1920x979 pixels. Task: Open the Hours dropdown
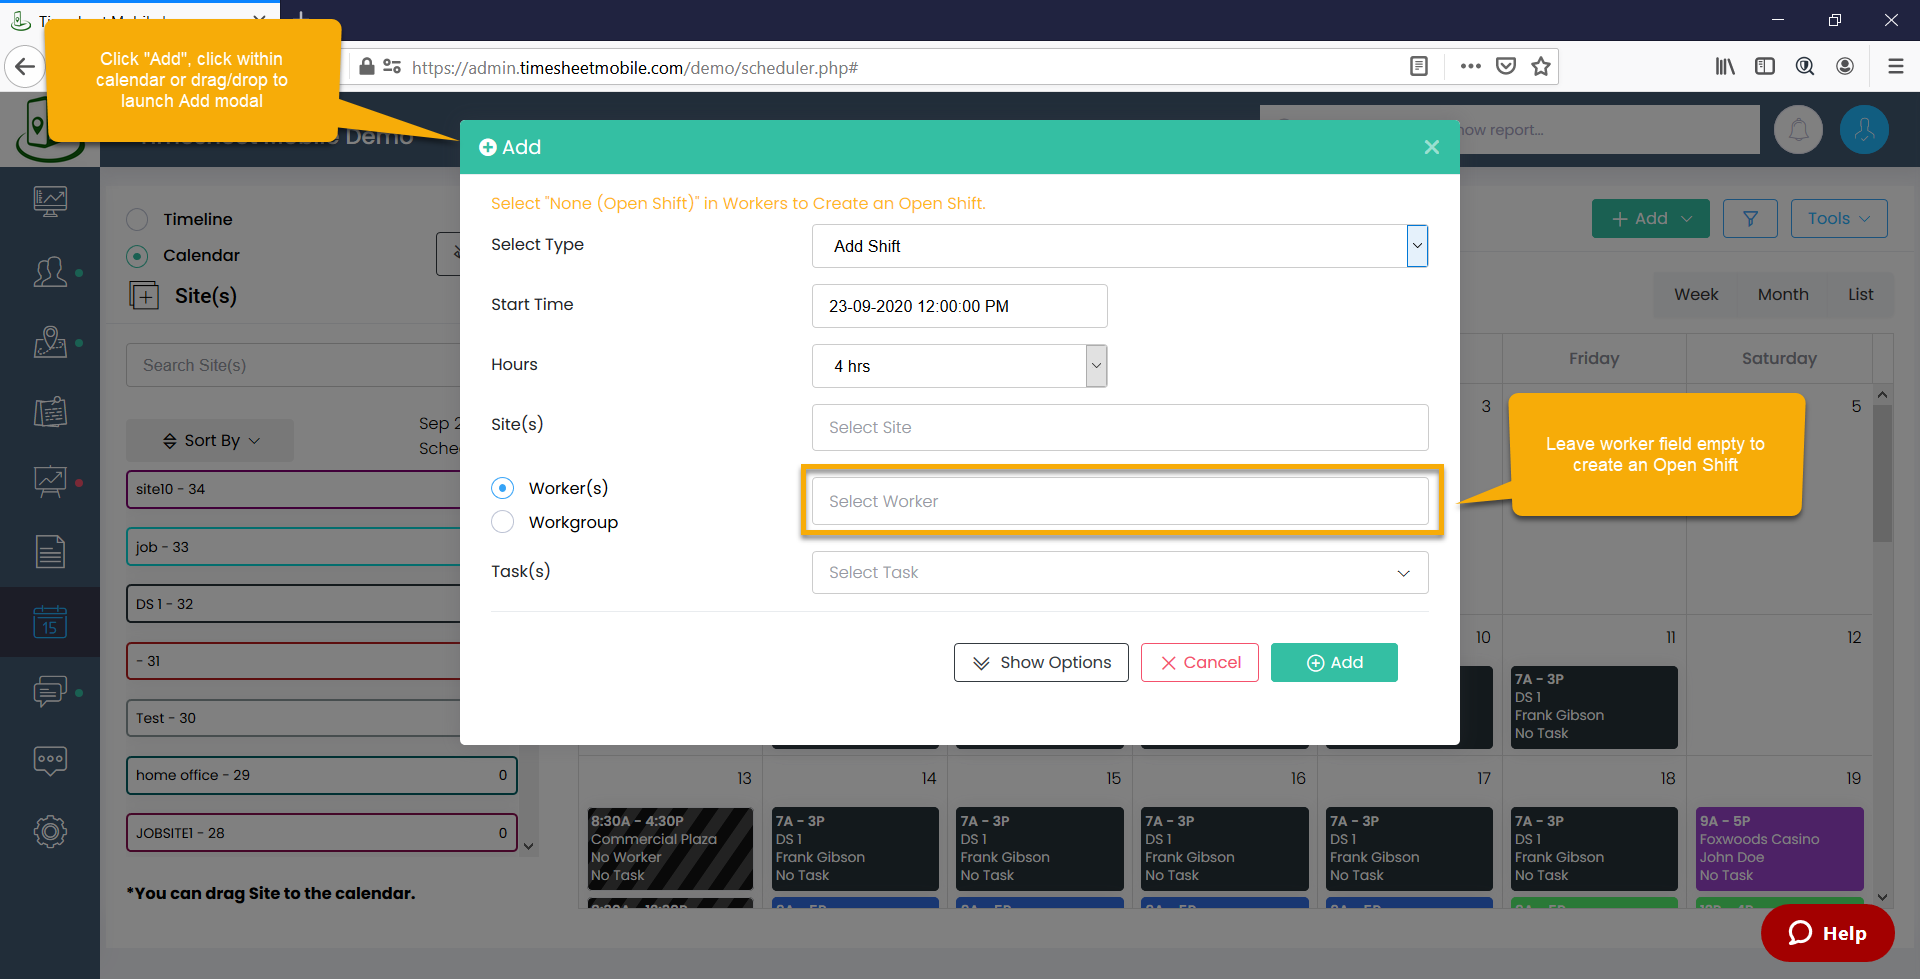pos(1096,366)
